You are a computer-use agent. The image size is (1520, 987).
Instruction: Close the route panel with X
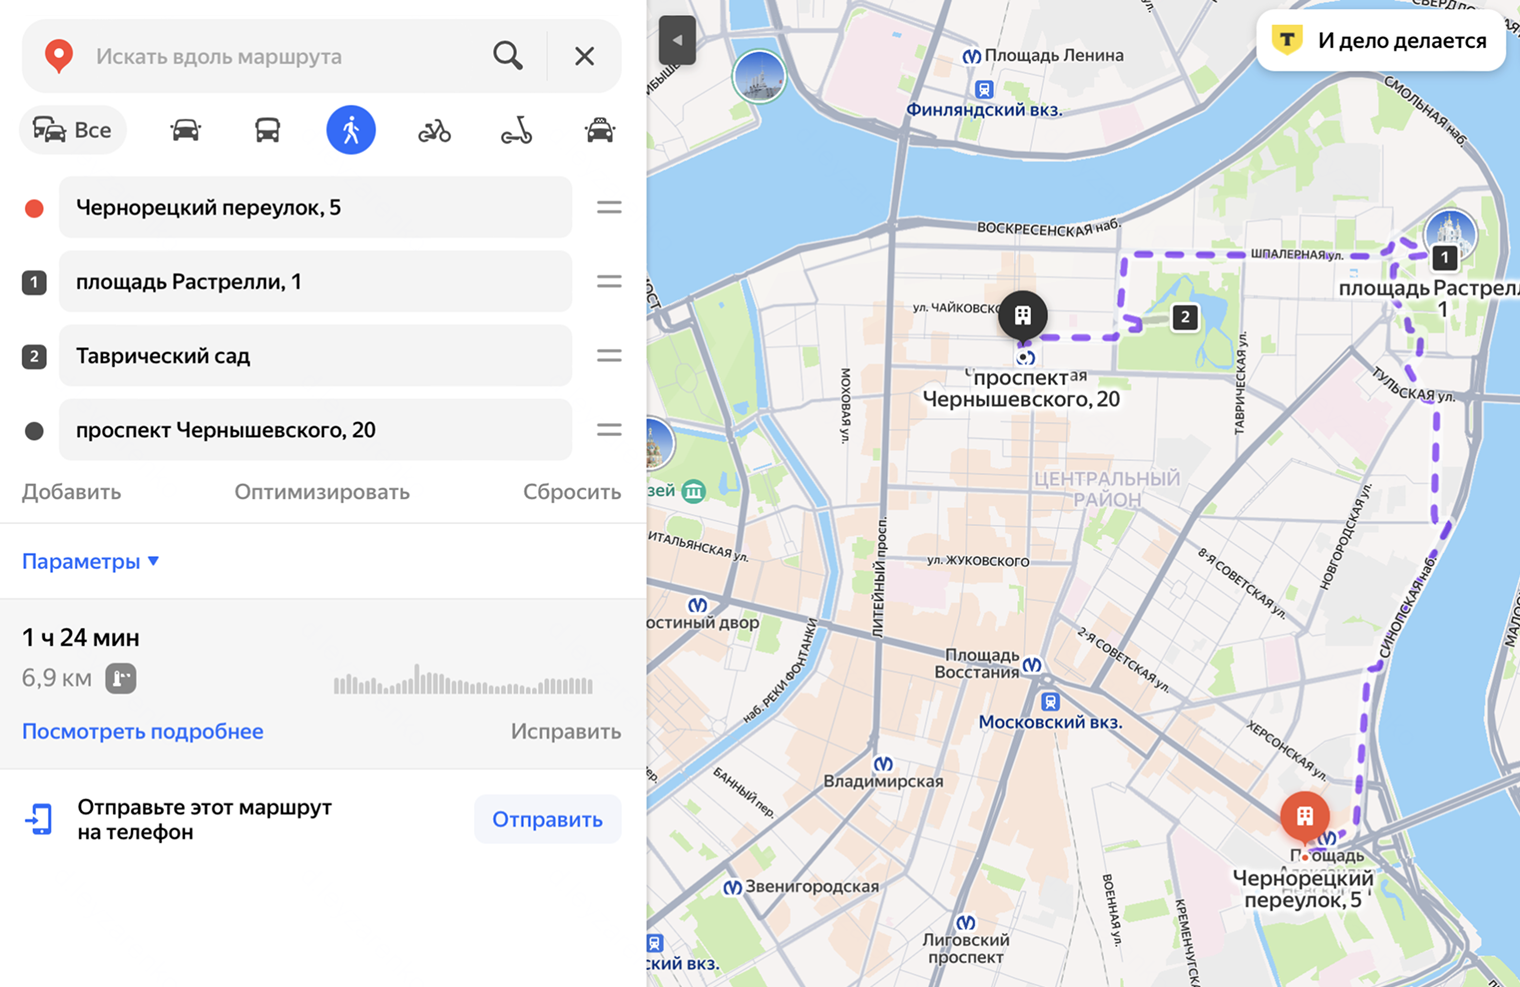pyautogui.click(x=584, y=56)
